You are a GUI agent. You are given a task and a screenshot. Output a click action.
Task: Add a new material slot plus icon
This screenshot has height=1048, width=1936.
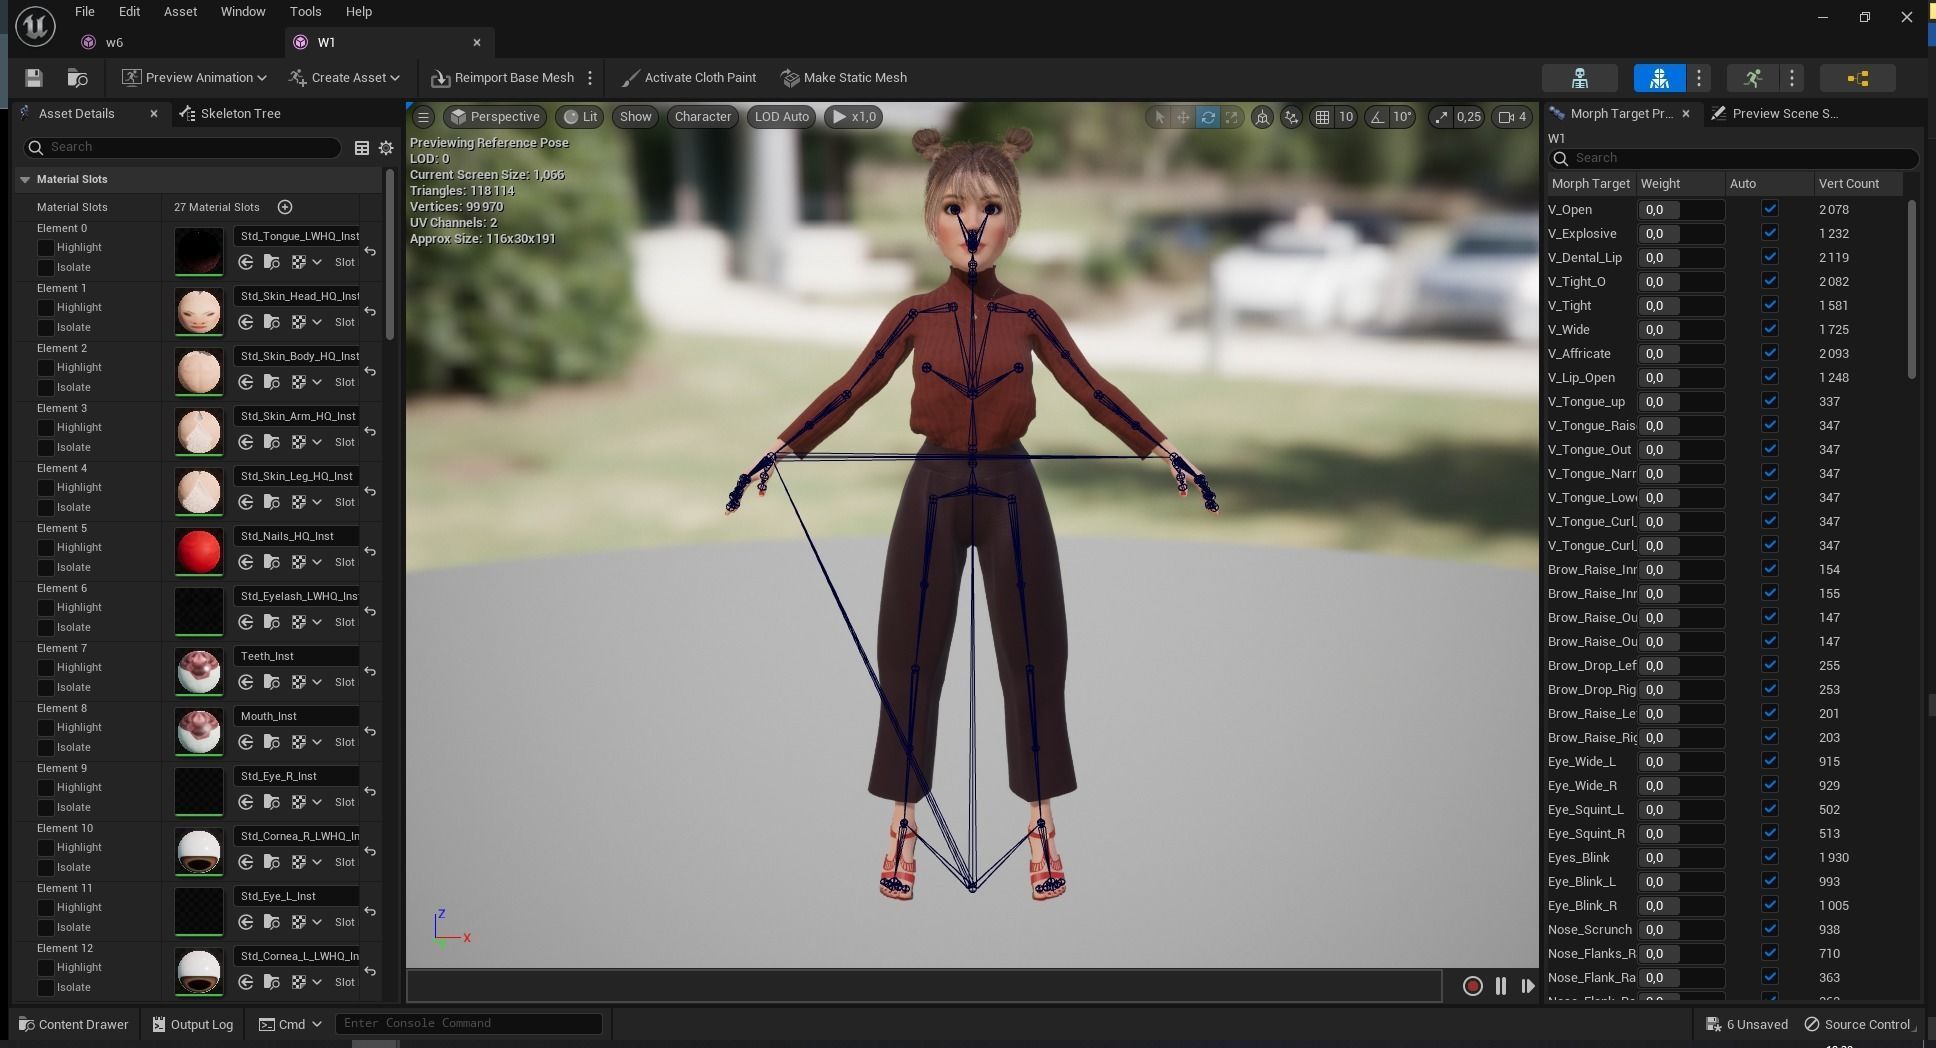point(285,207)
